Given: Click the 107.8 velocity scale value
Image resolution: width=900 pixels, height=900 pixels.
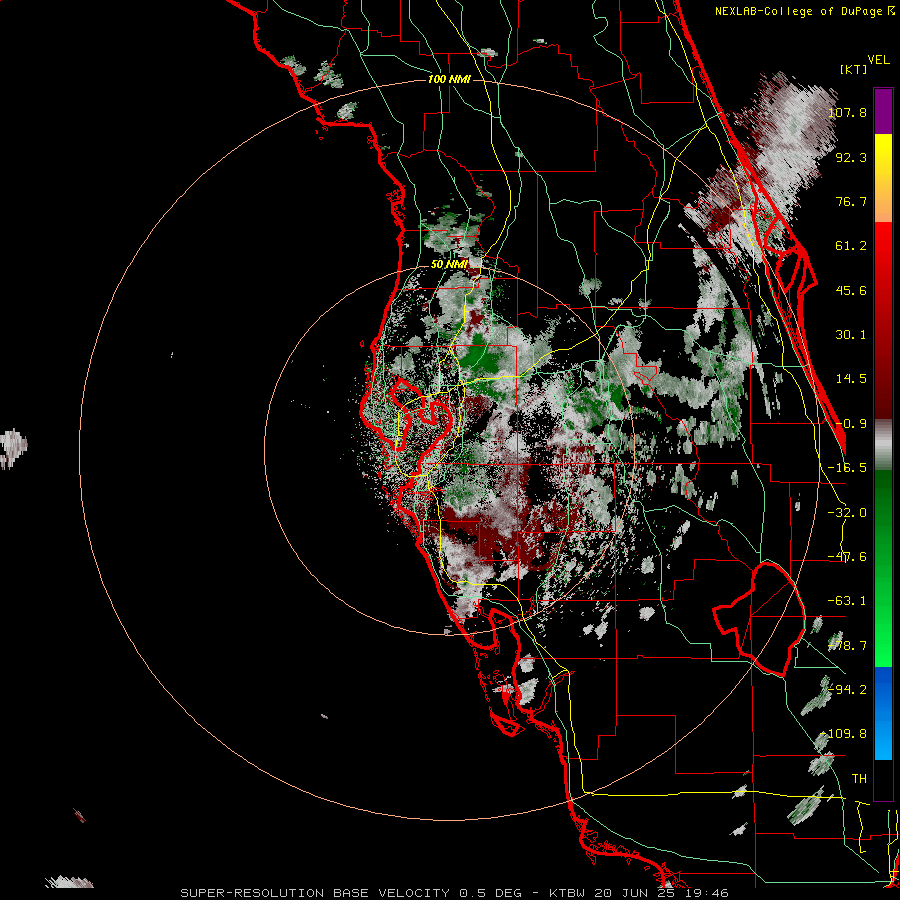Looking at the screenshot, I should point(847,112).
